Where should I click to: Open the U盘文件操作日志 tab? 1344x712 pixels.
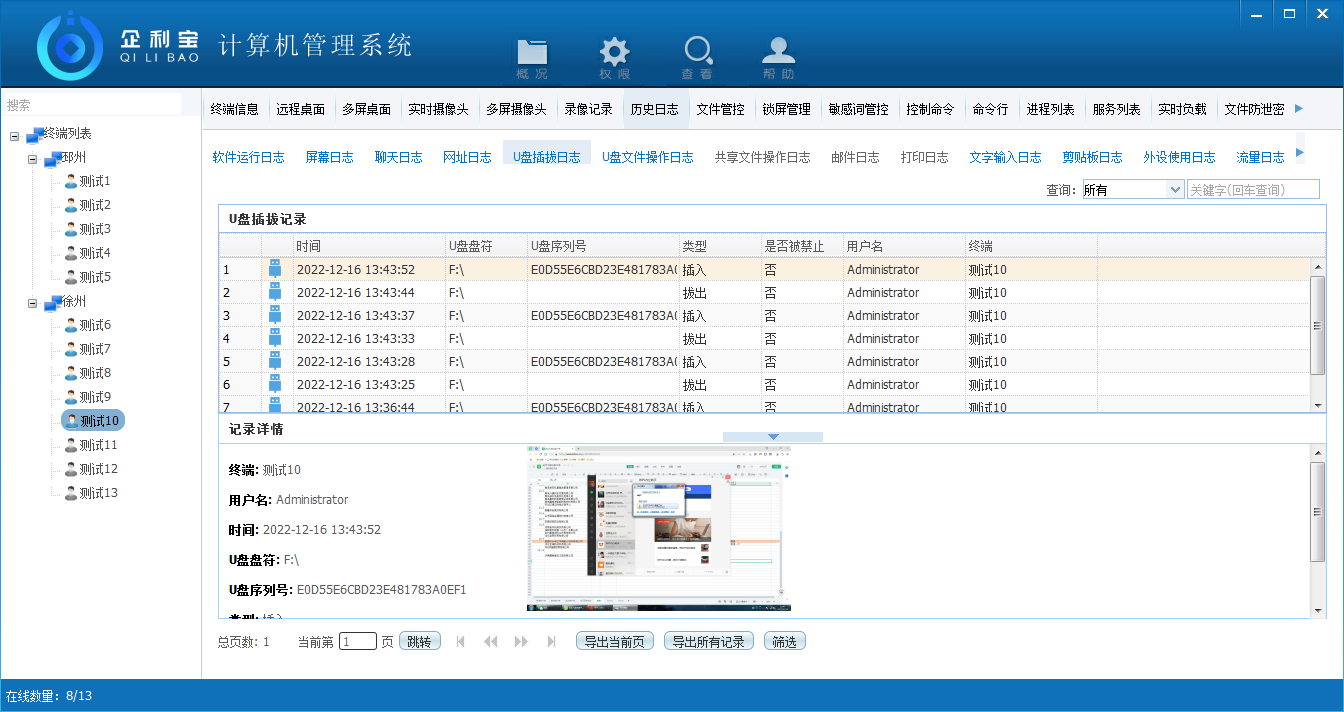pos(647,157)
